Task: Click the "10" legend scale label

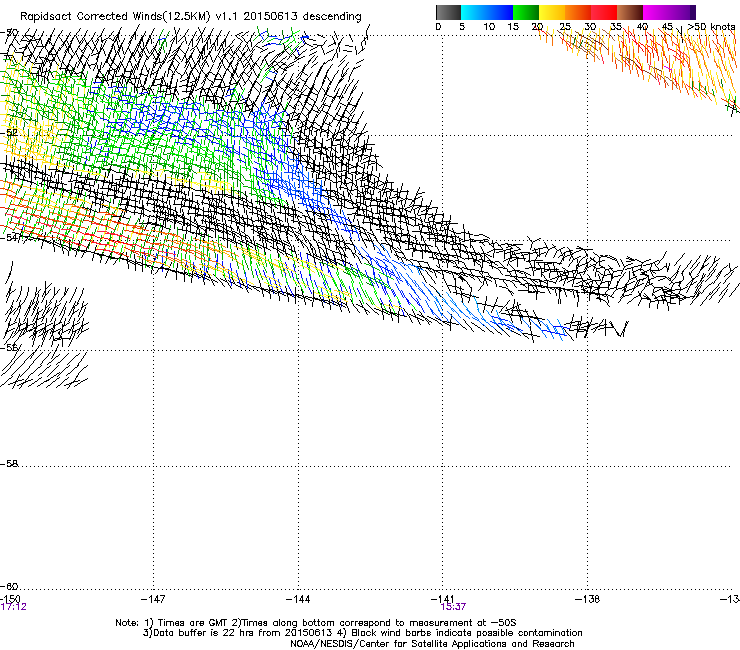Action: coord(489,27)
